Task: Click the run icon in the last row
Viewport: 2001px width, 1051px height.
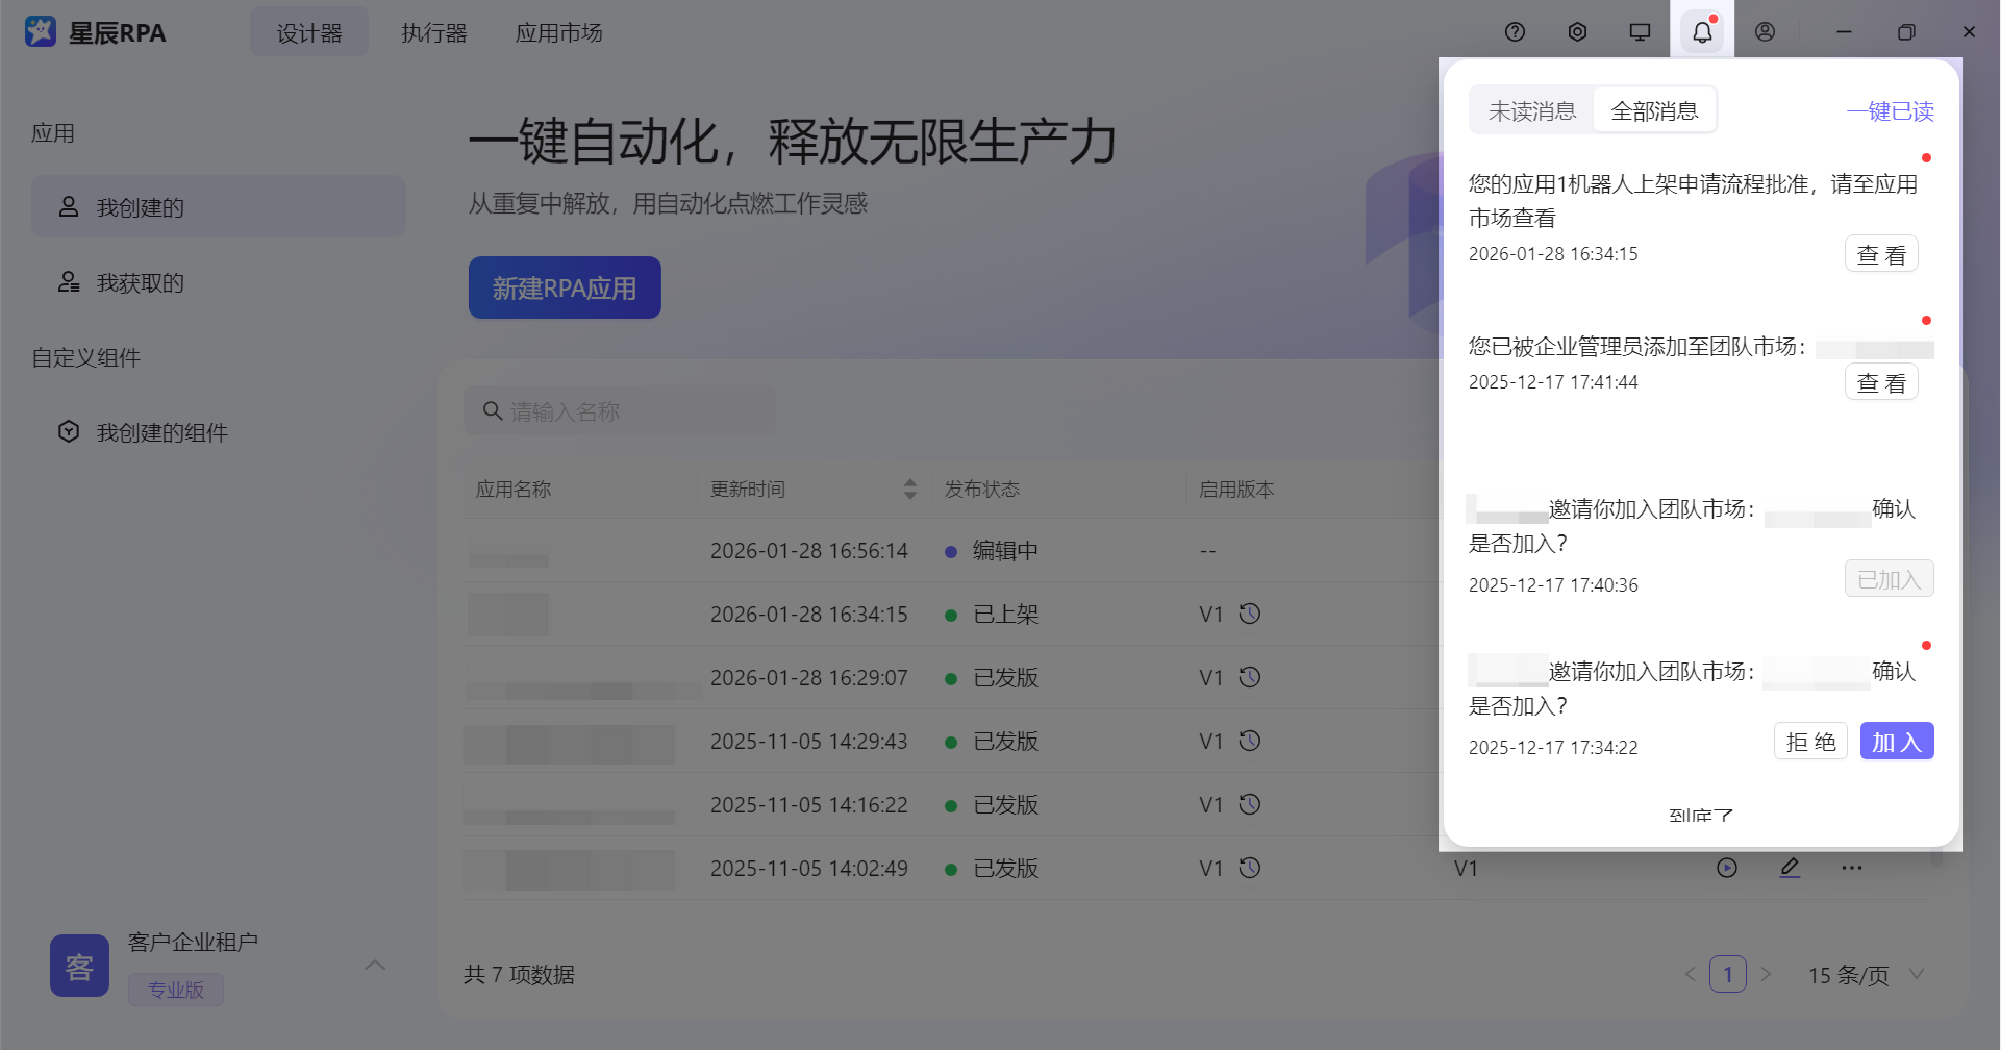Action: 1726,868
